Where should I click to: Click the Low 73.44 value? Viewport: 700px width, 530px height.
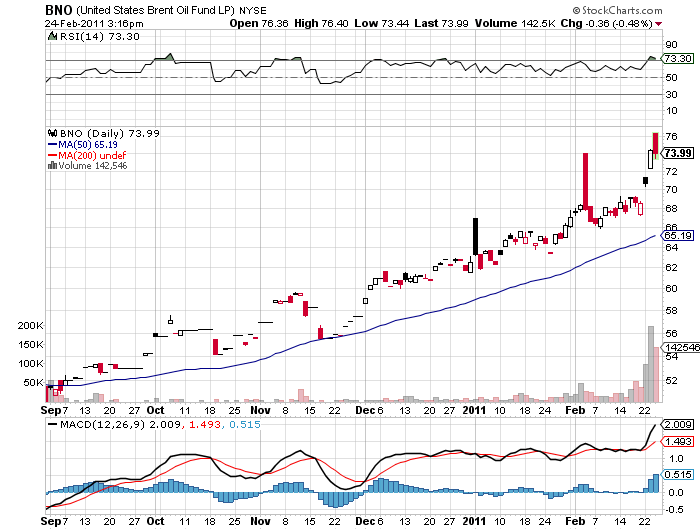(x=381, y=23)
